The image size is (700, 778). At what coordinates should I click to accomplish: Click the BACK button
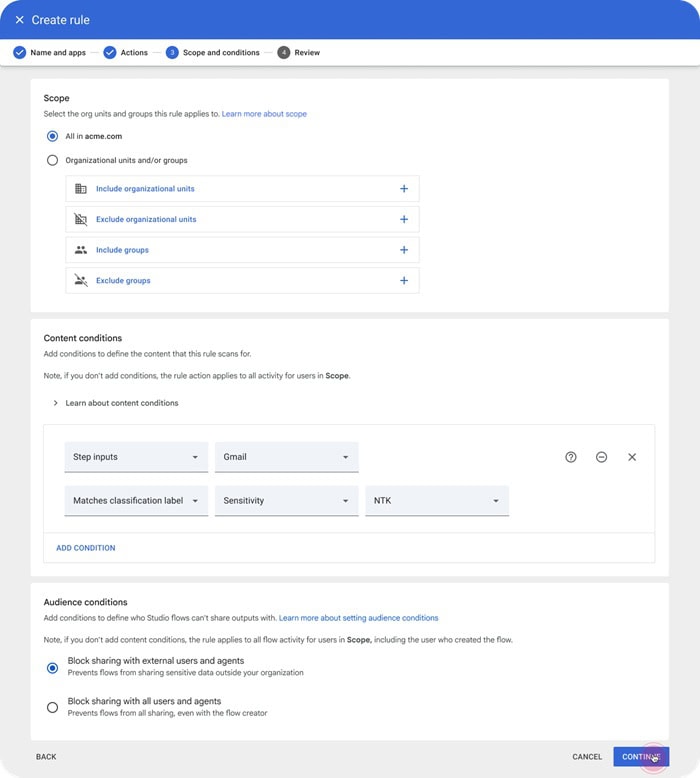click(46, 757)
